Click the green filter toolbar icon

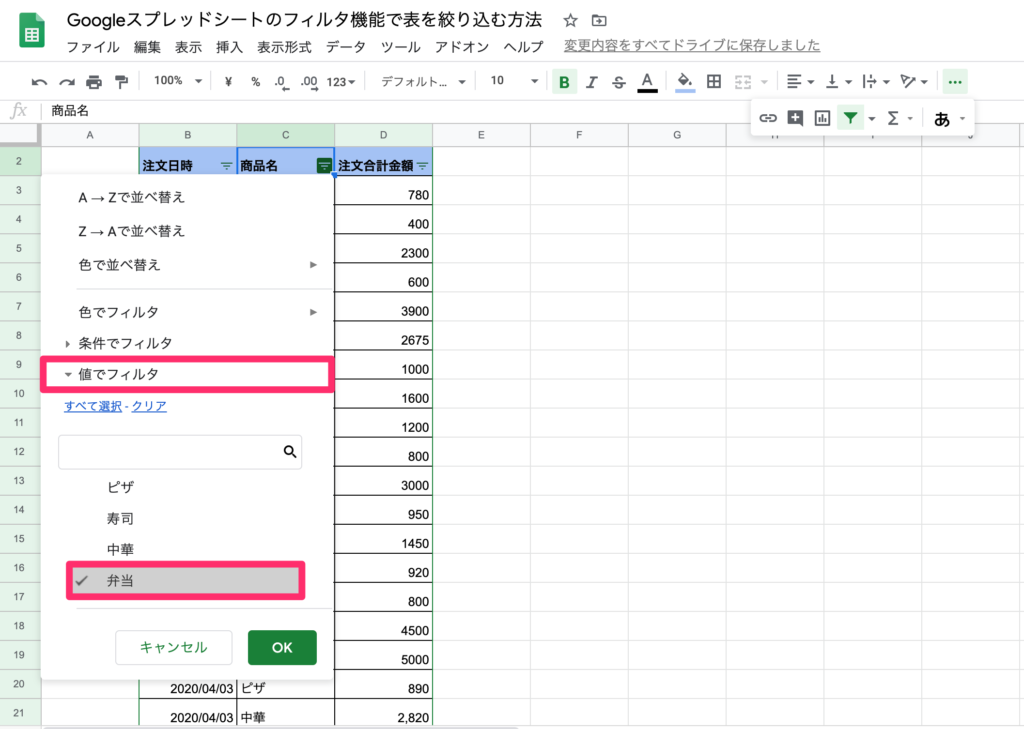point(850,118)
